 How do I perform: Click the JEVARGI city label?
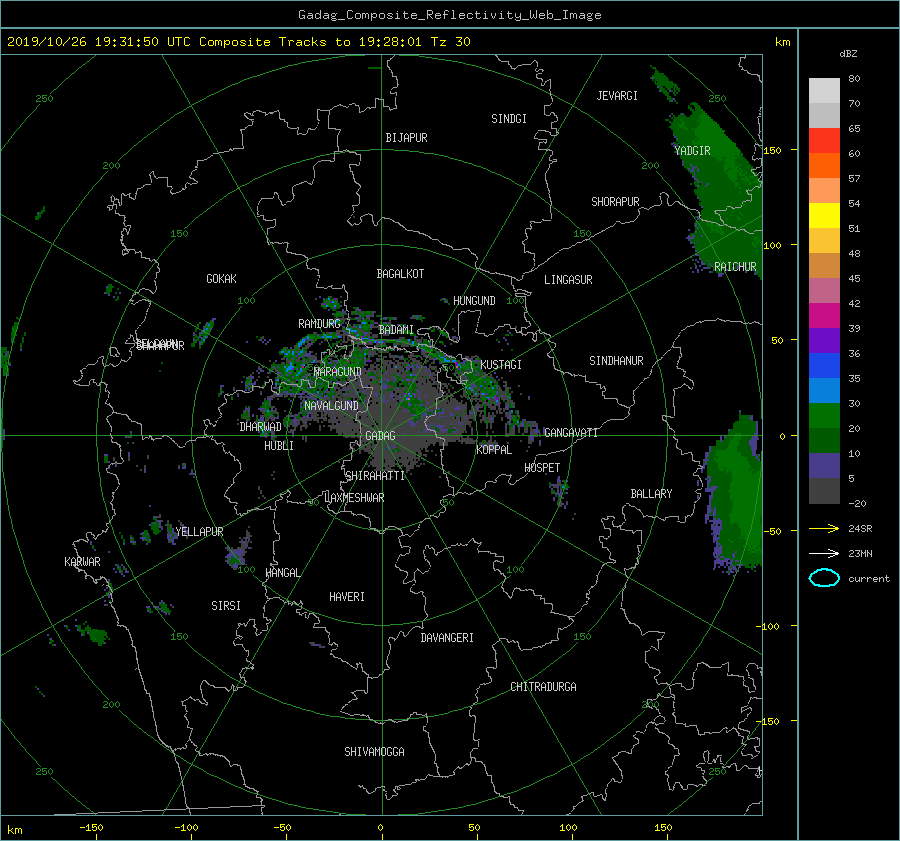click(x=616, y=96)
